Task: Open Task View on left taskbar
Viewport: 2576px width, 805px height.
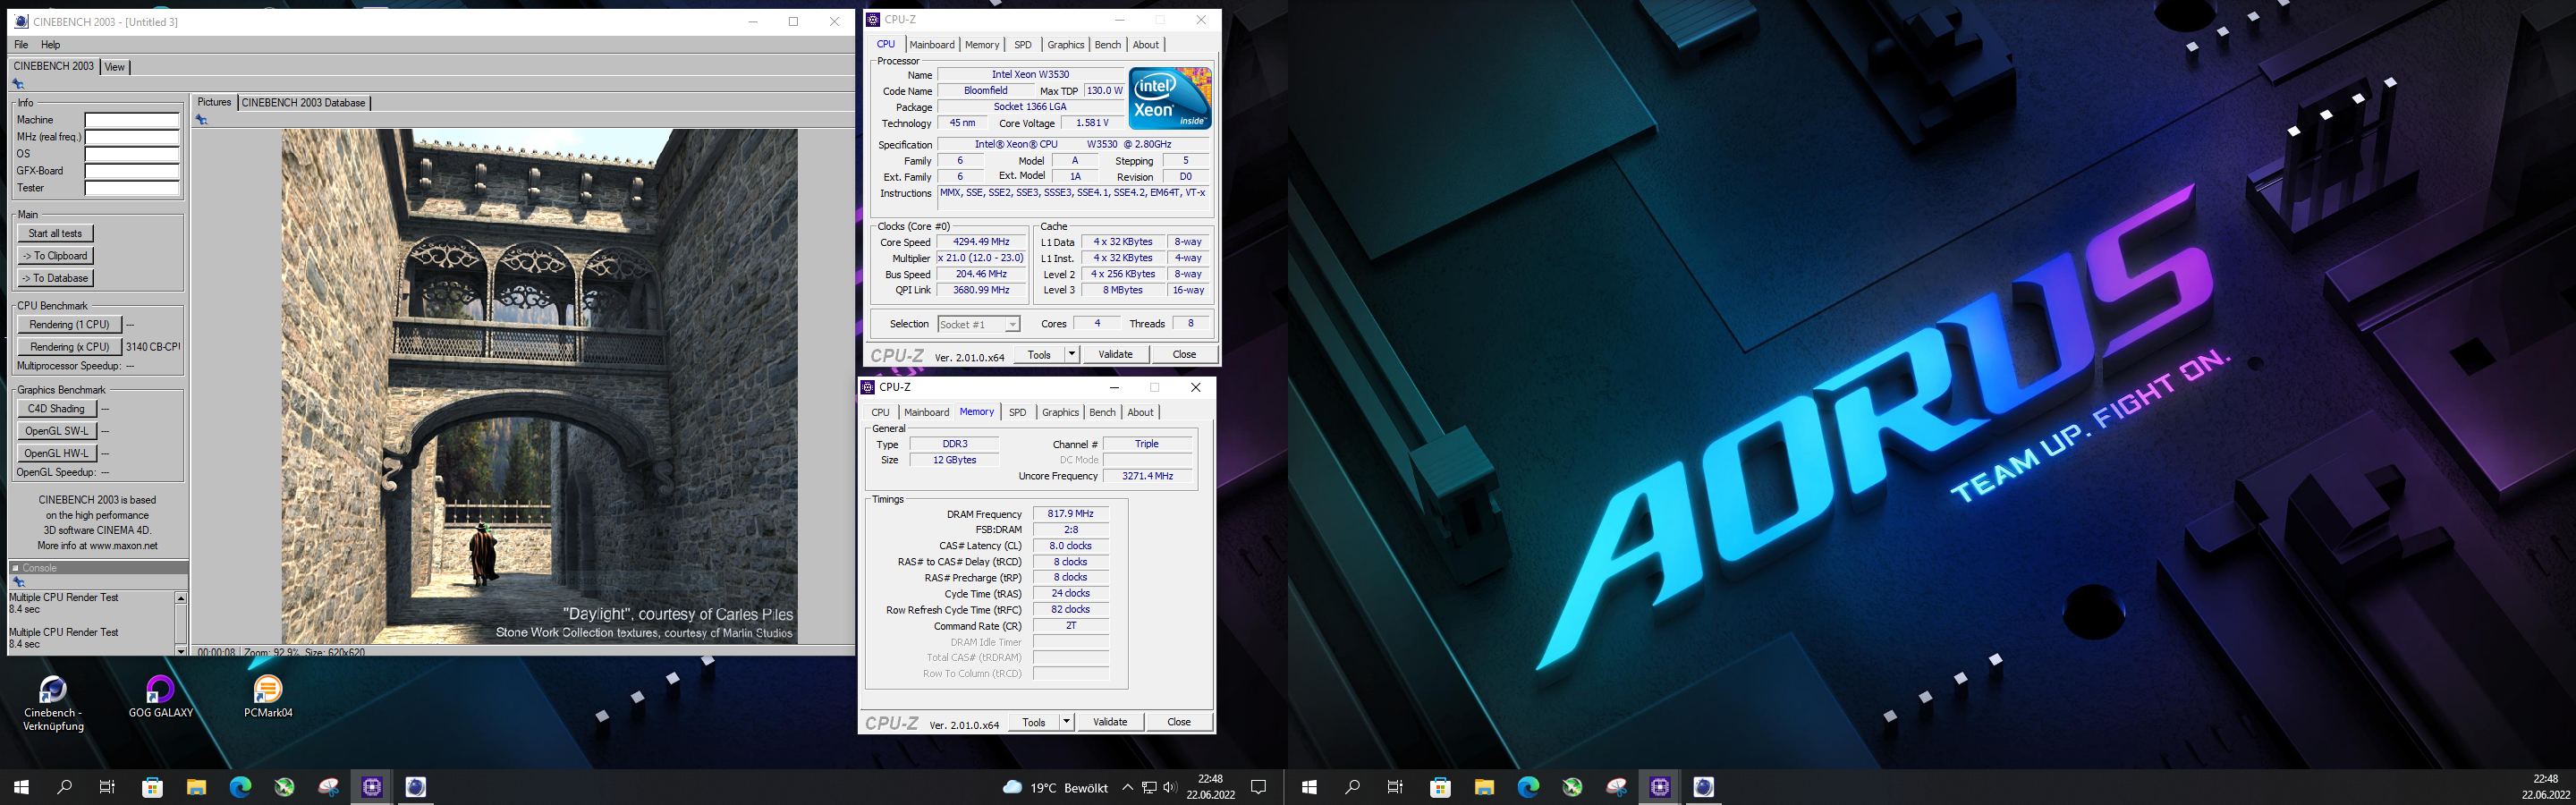Action: pyautogui.click(x=107, y=787)
